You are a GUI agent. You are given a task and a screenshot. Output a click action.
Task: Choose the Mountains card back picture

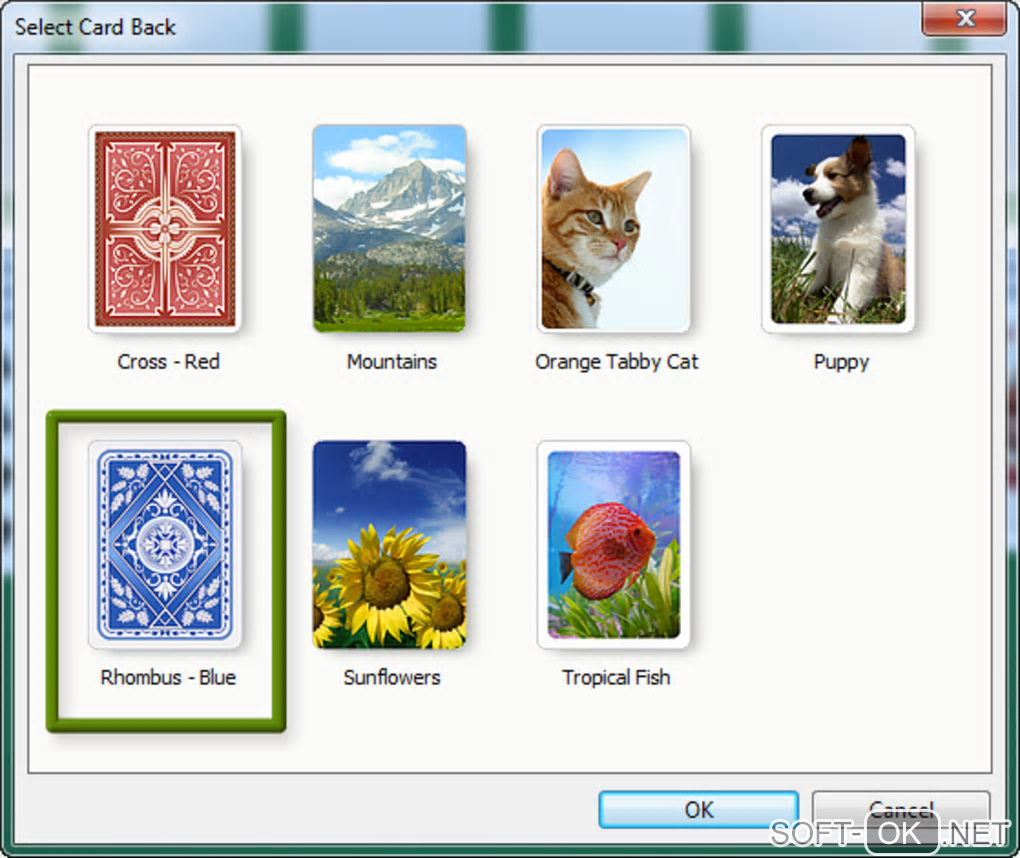pos(390,229)
